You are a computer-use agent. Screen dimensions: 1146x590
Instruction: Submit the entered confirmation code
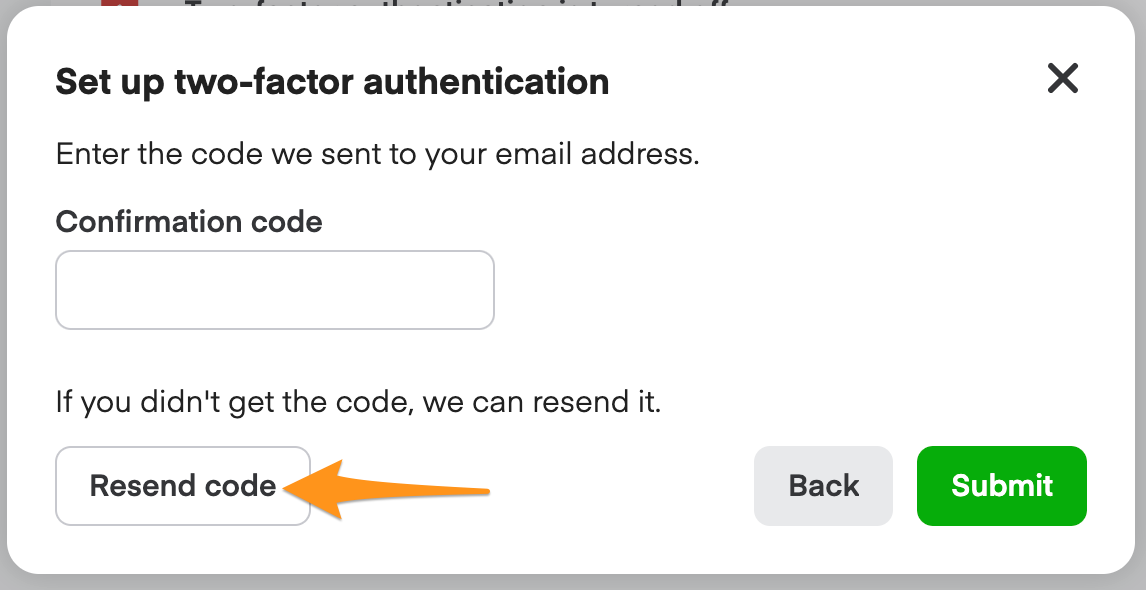click(1001, 486)
